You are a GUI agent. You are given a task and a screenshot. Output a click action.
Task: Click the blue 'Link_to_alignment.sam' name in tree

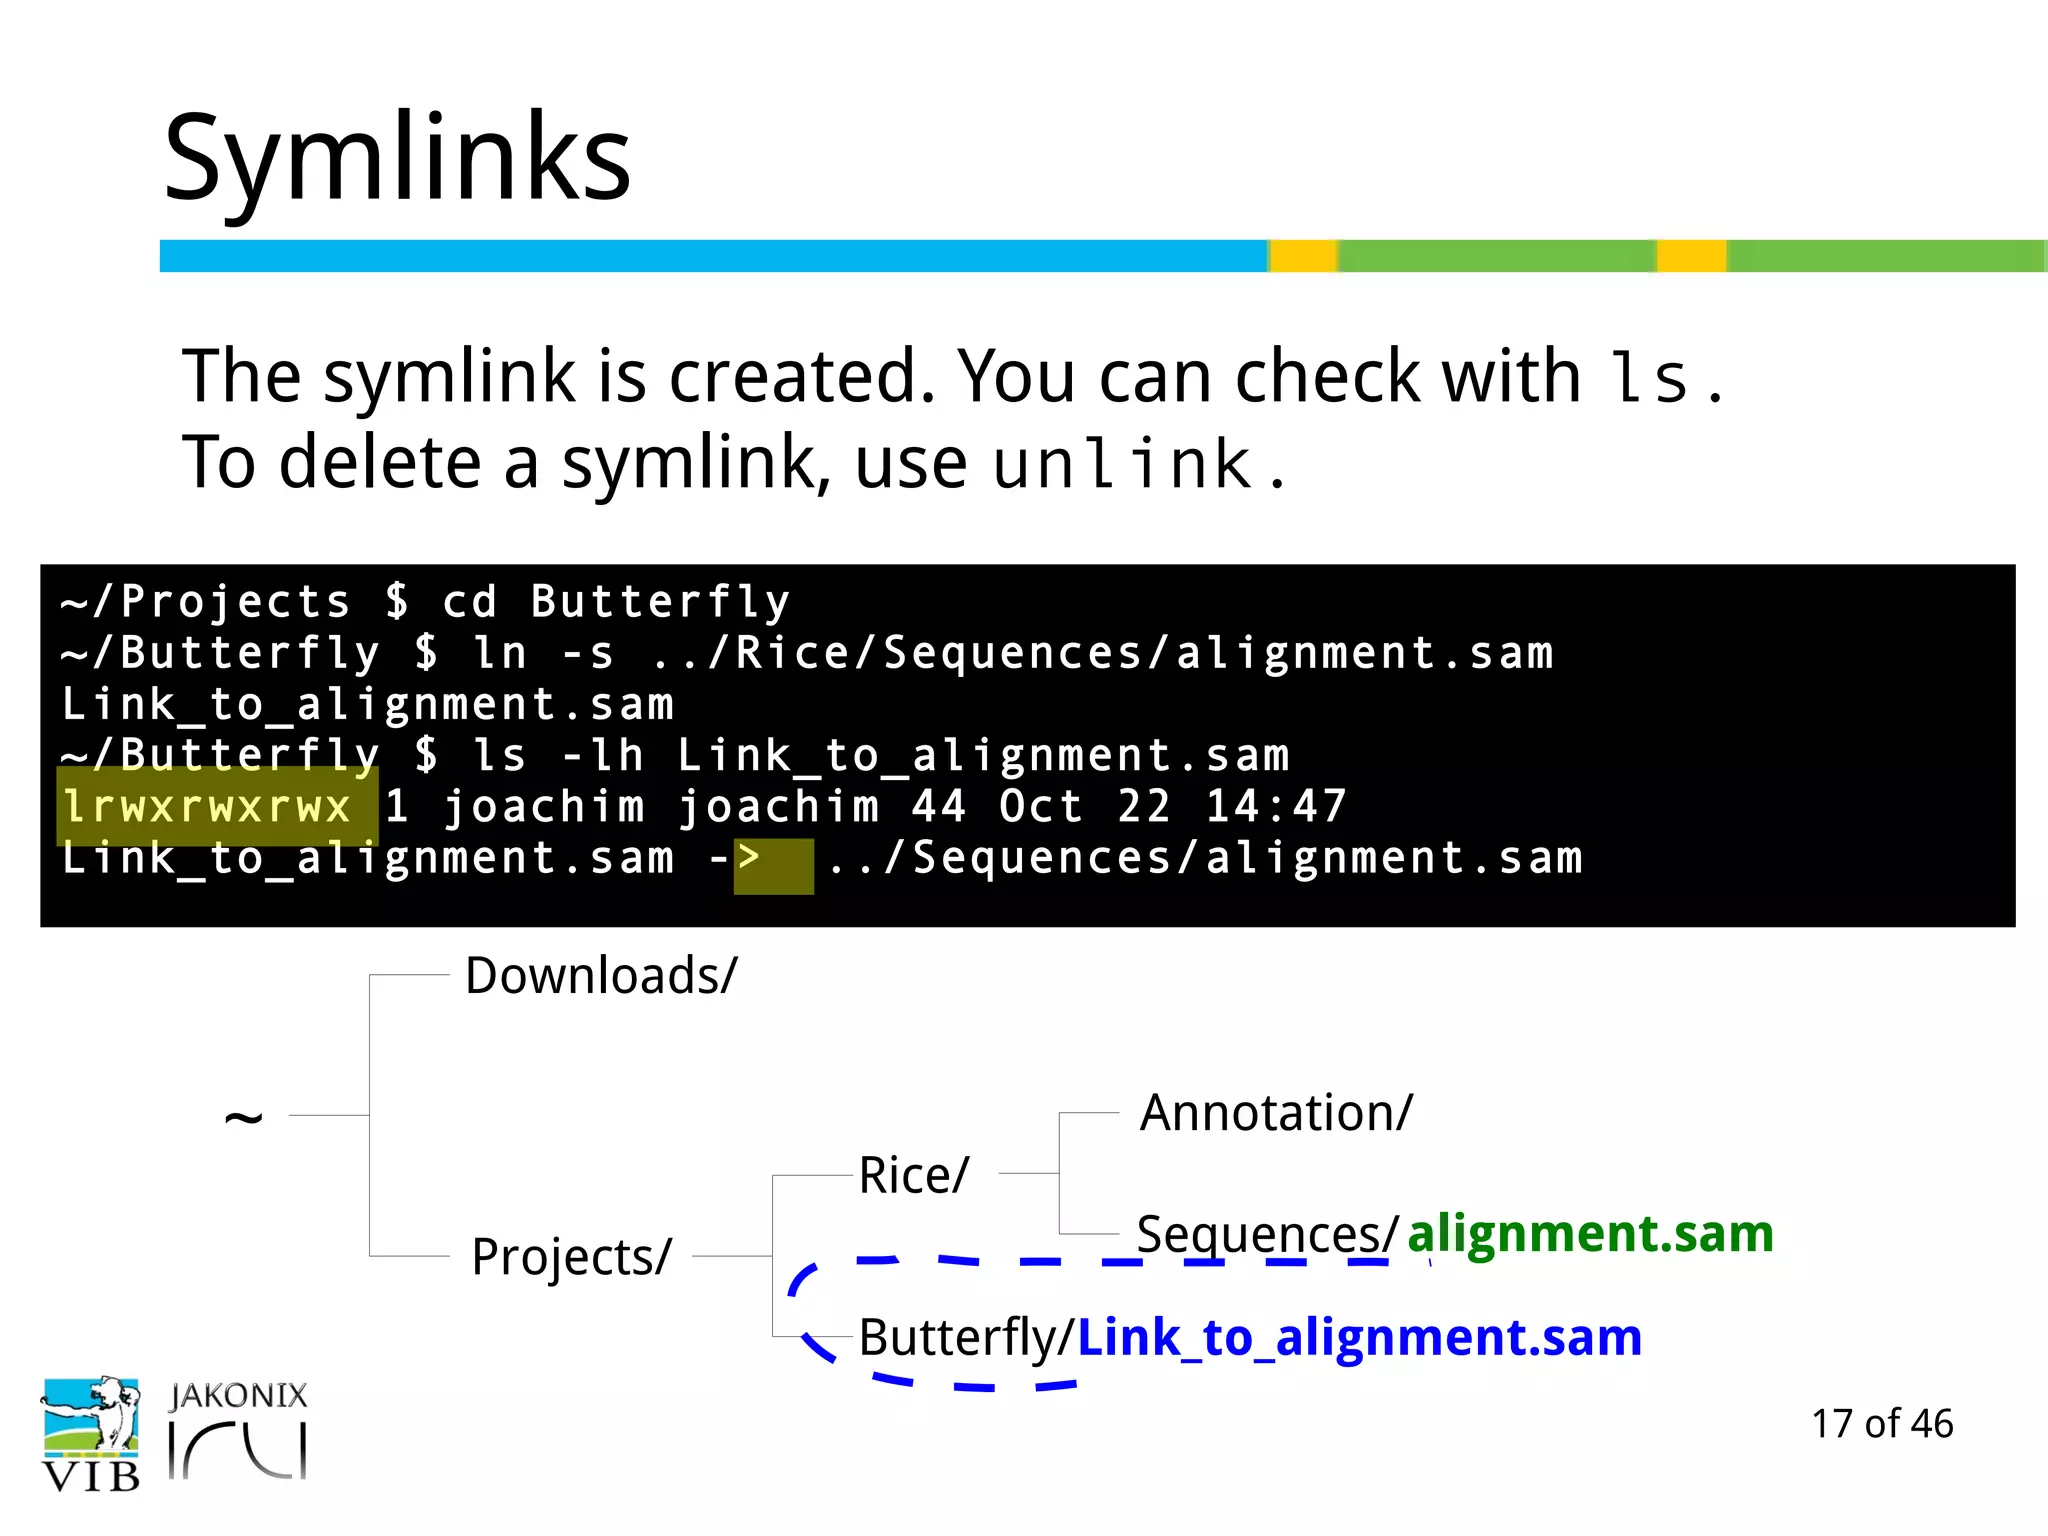[1359, 1338]
